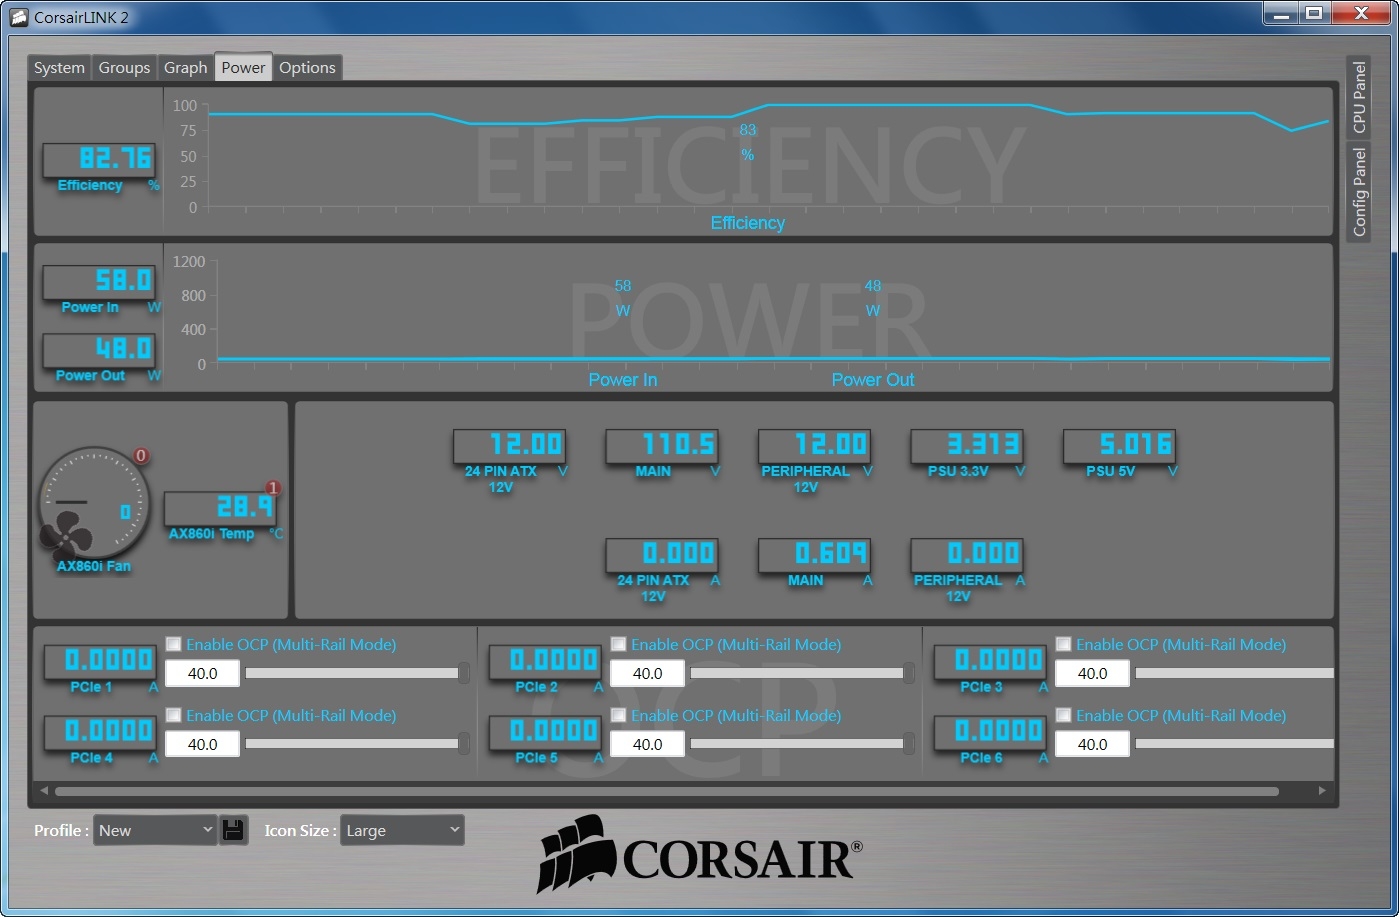Open the Icon Size dropdown
This screenshot has width=1399, height=917.
[x=402, y=830]
